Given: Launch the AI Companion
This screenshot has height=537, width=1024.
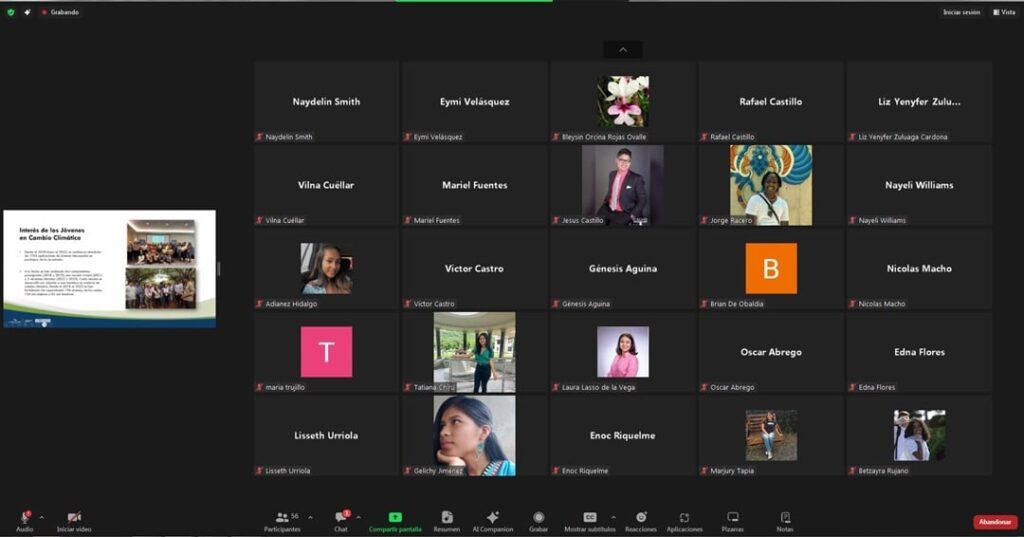Looking at the screenshot, I should tap(492, 518).
